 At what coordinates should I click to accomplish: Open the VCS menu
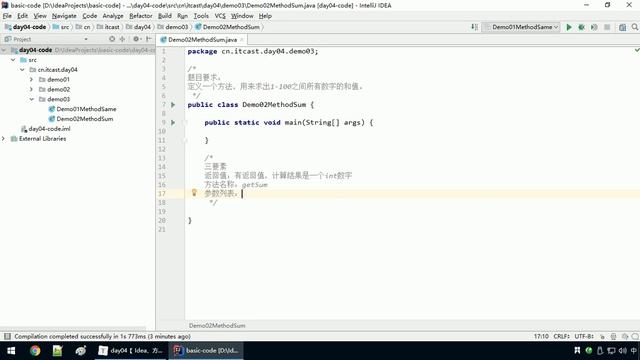pos(220,16)
